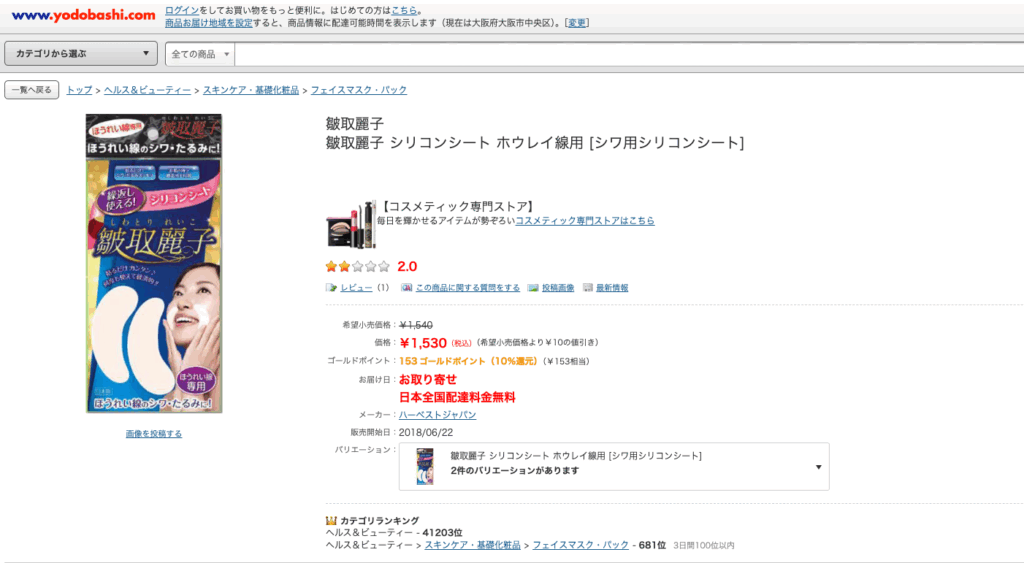The height and width of the screenshot is (563, 1024).
Task: Click 2件のバリエーションがあります text
Action: [x=515, y=470]
